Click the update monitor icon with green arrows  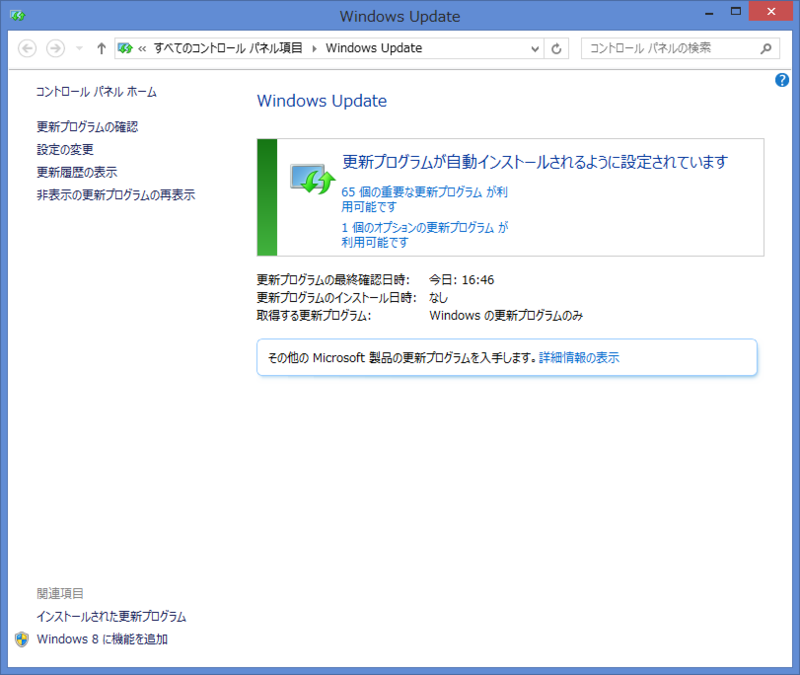tap(312, 179)
